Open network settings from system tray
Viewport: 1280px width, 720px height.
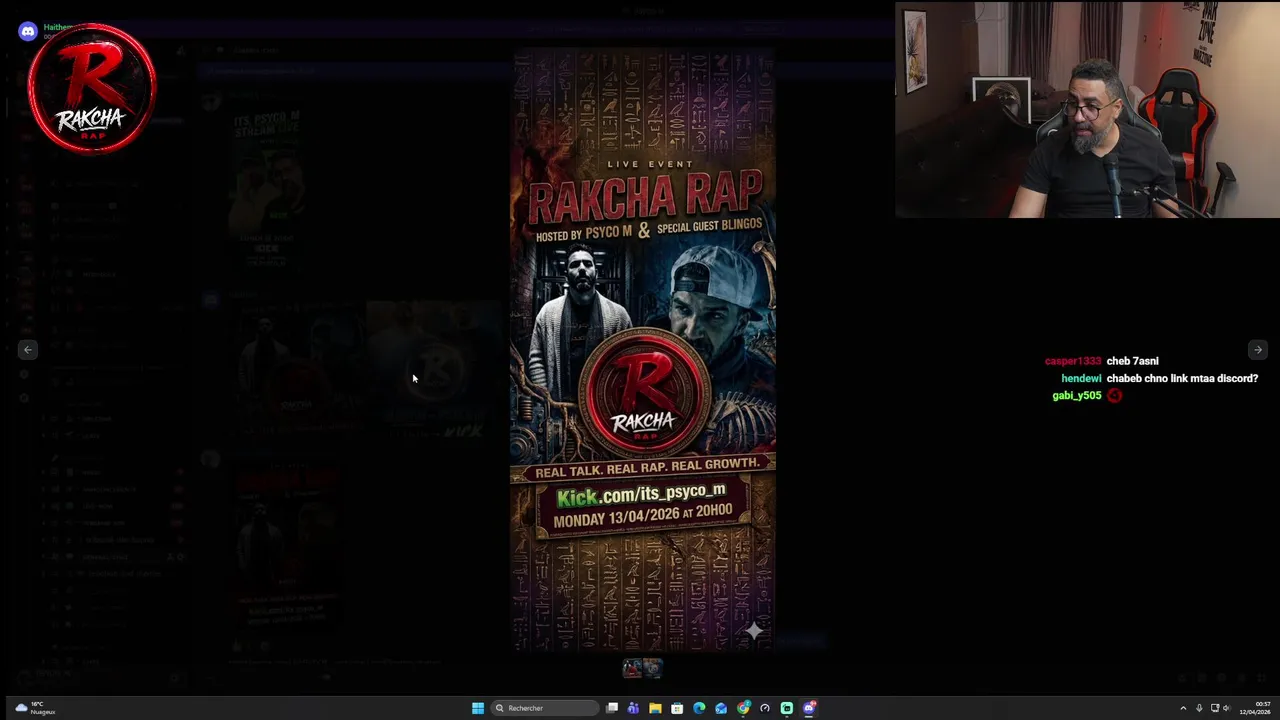(1215, 708)
